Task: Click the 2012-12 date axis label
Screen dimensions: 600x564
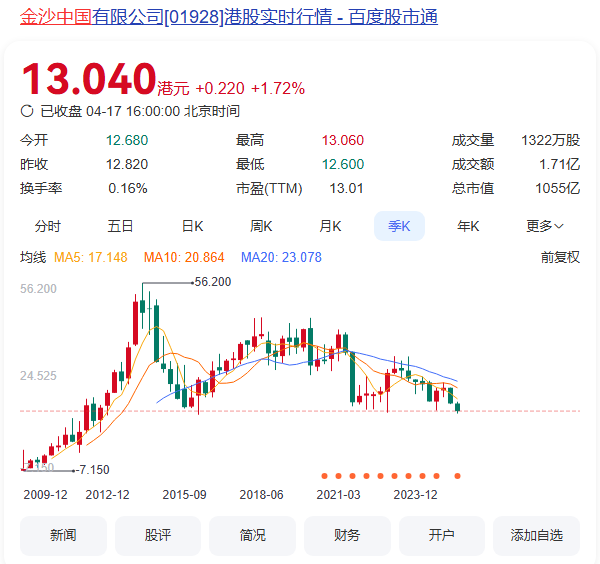Action: click(108, 495)
